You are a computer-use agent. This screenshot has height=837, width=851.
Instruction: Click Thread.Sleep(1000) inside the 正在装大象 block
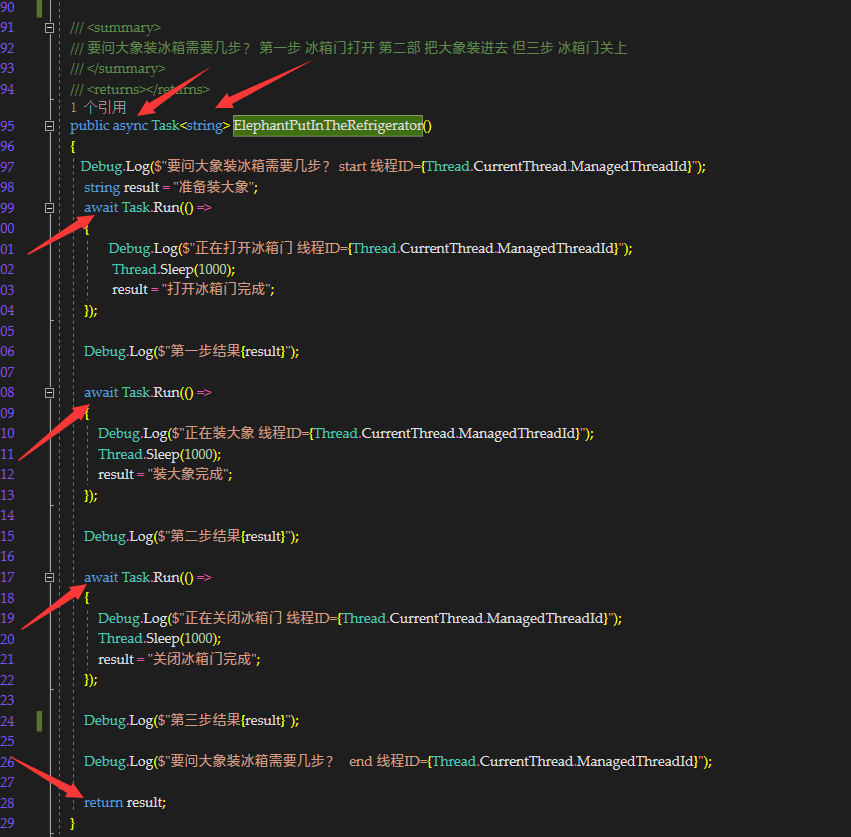(x=159, y=454)
